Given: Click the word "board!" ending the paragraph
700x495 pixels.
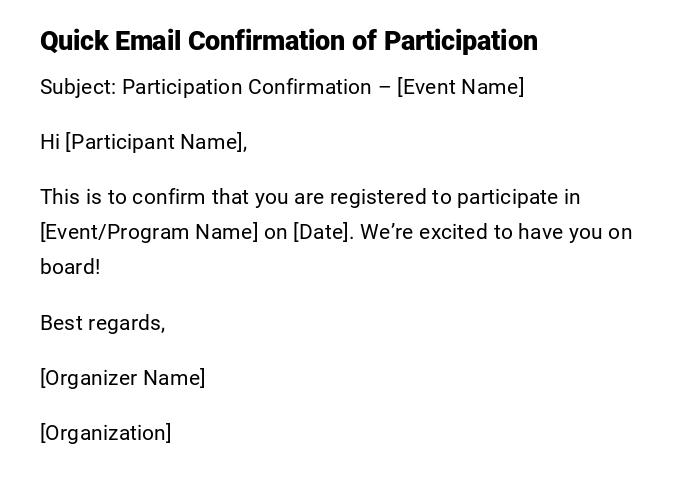Looking at the screenshot, I should 70,267.
